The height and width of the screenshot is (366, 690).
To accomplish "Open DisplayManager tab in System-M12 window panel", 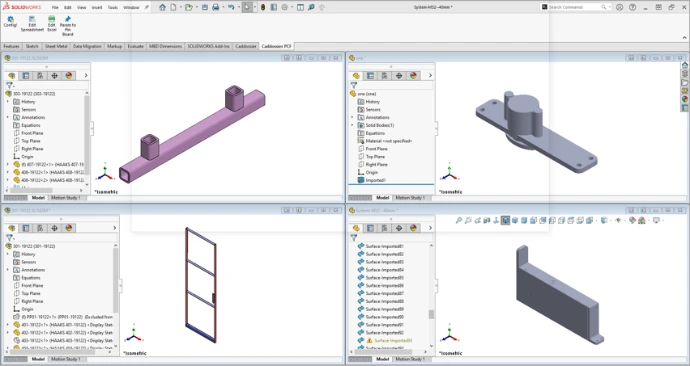I will point(413,228).
